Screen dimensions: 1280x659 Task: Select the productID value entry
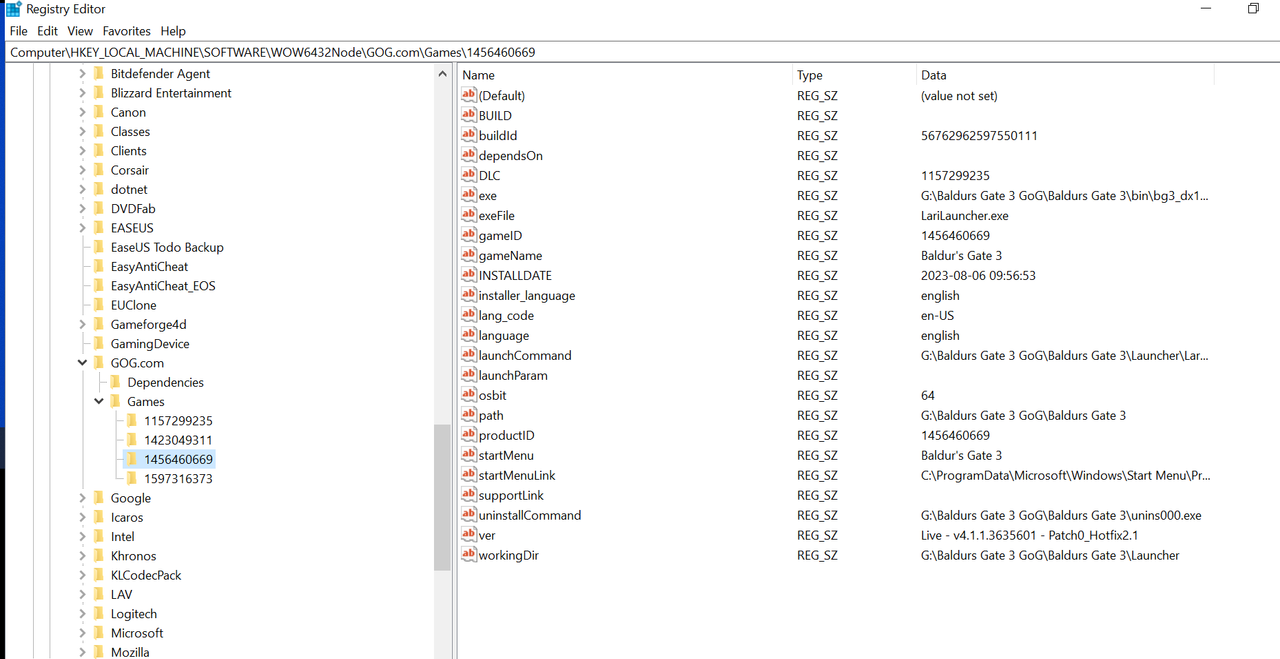(x=506, y=435)
